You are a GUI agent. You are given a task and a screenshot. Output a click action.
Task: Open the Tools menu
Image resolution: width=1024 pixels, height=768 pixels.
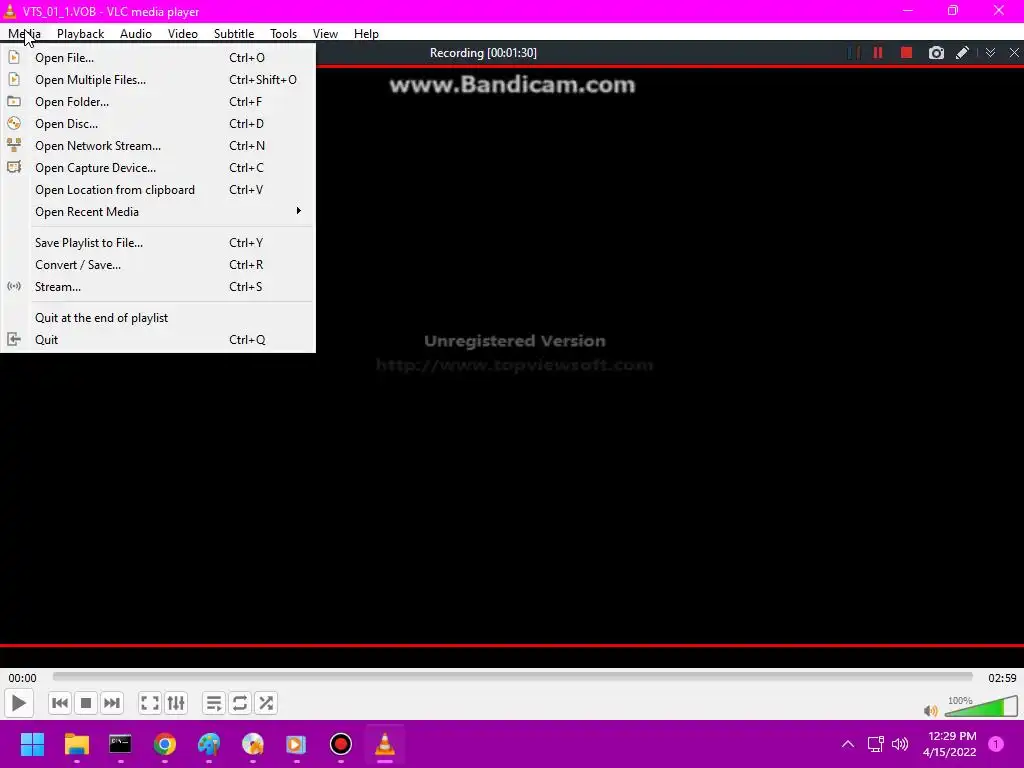pyautogui.click(x=283, y=34)
